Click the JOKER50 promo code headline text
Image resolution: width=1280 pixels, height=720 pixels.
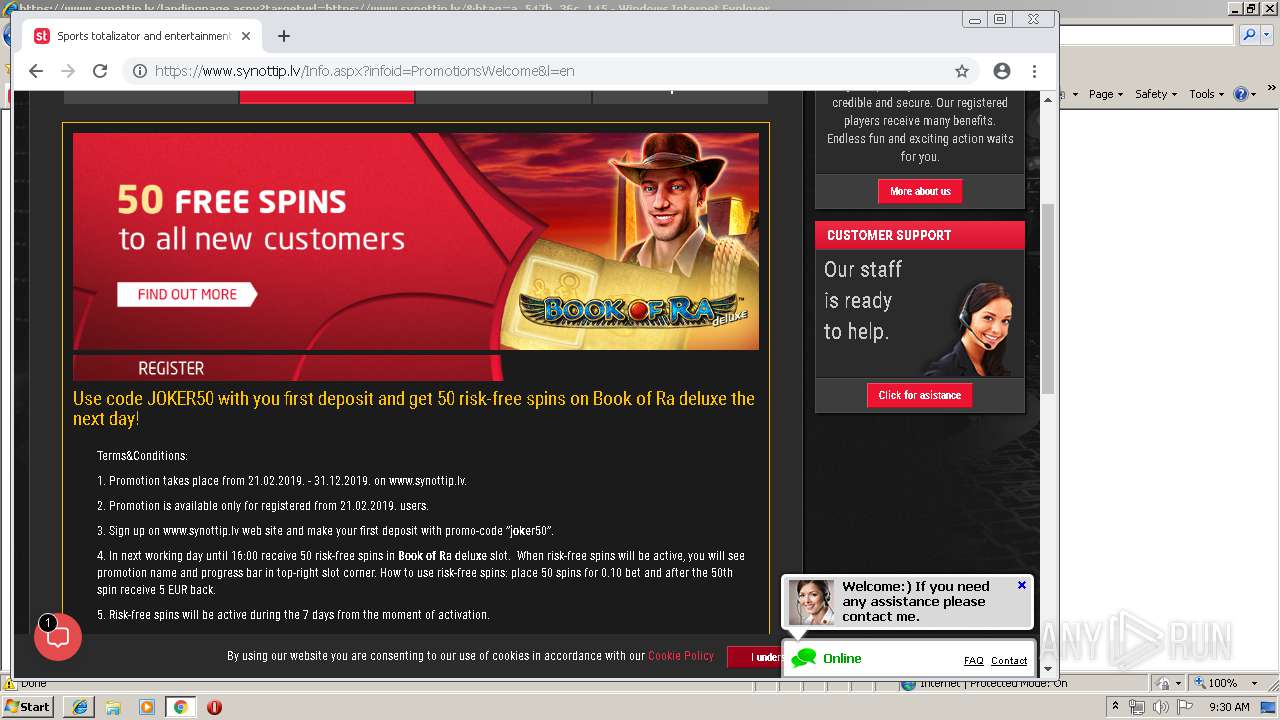414,408
